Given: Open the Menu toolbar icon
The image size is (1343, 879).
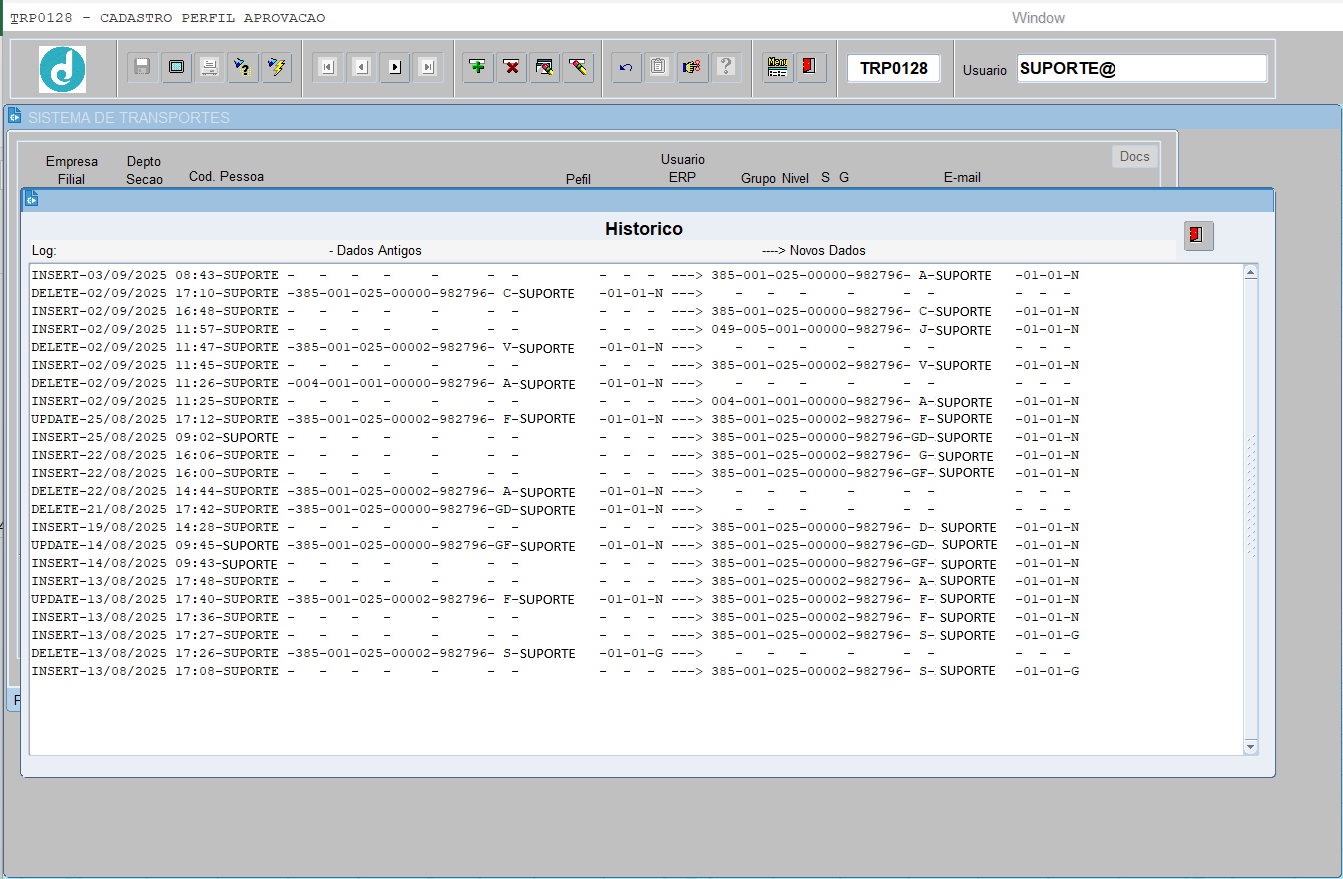Looking at the screenshot, I should point(777,67).
